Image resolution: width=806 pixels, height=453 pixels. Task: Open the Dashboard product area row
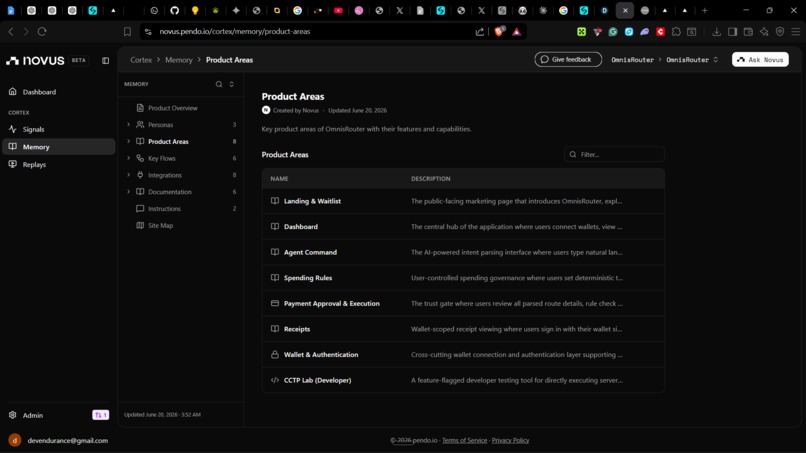[x=463, y=227]
